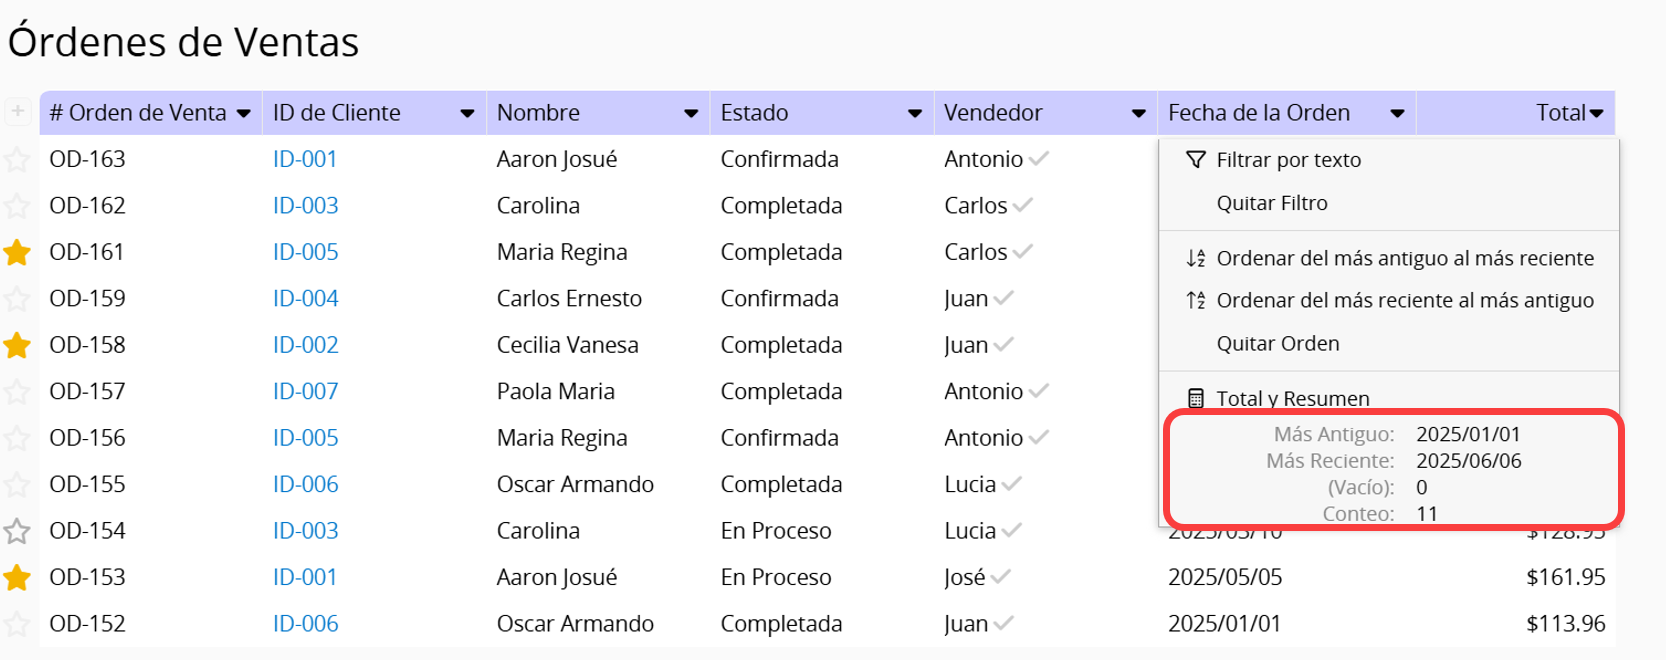Click the newest-to-oldest sort icon
Image resolution: width=1666 pixels, height=660 pixels.
[x=1195, y=301]
